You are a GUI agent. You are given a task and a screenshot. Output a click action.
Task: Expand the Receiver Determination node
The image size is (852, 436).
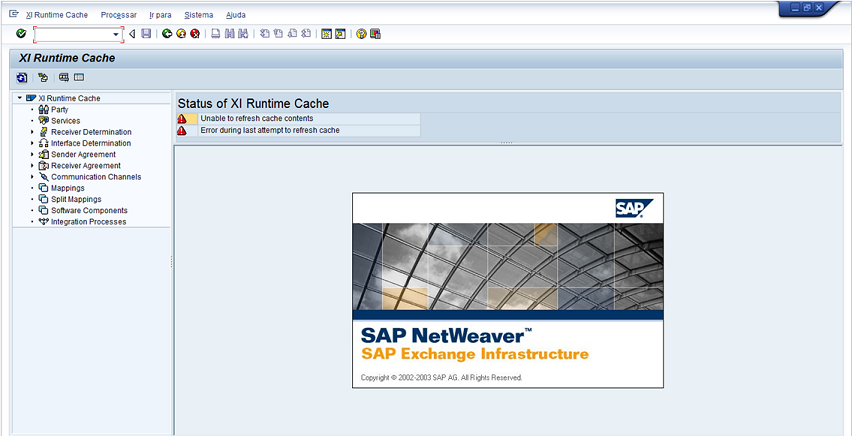click(32, 132)
